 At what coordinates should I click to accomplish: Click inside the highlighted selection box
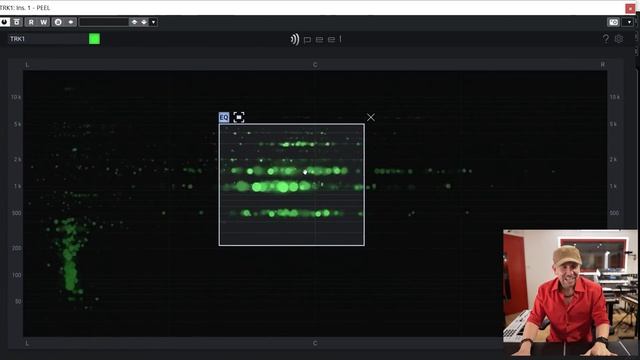[x=291, y=184]
